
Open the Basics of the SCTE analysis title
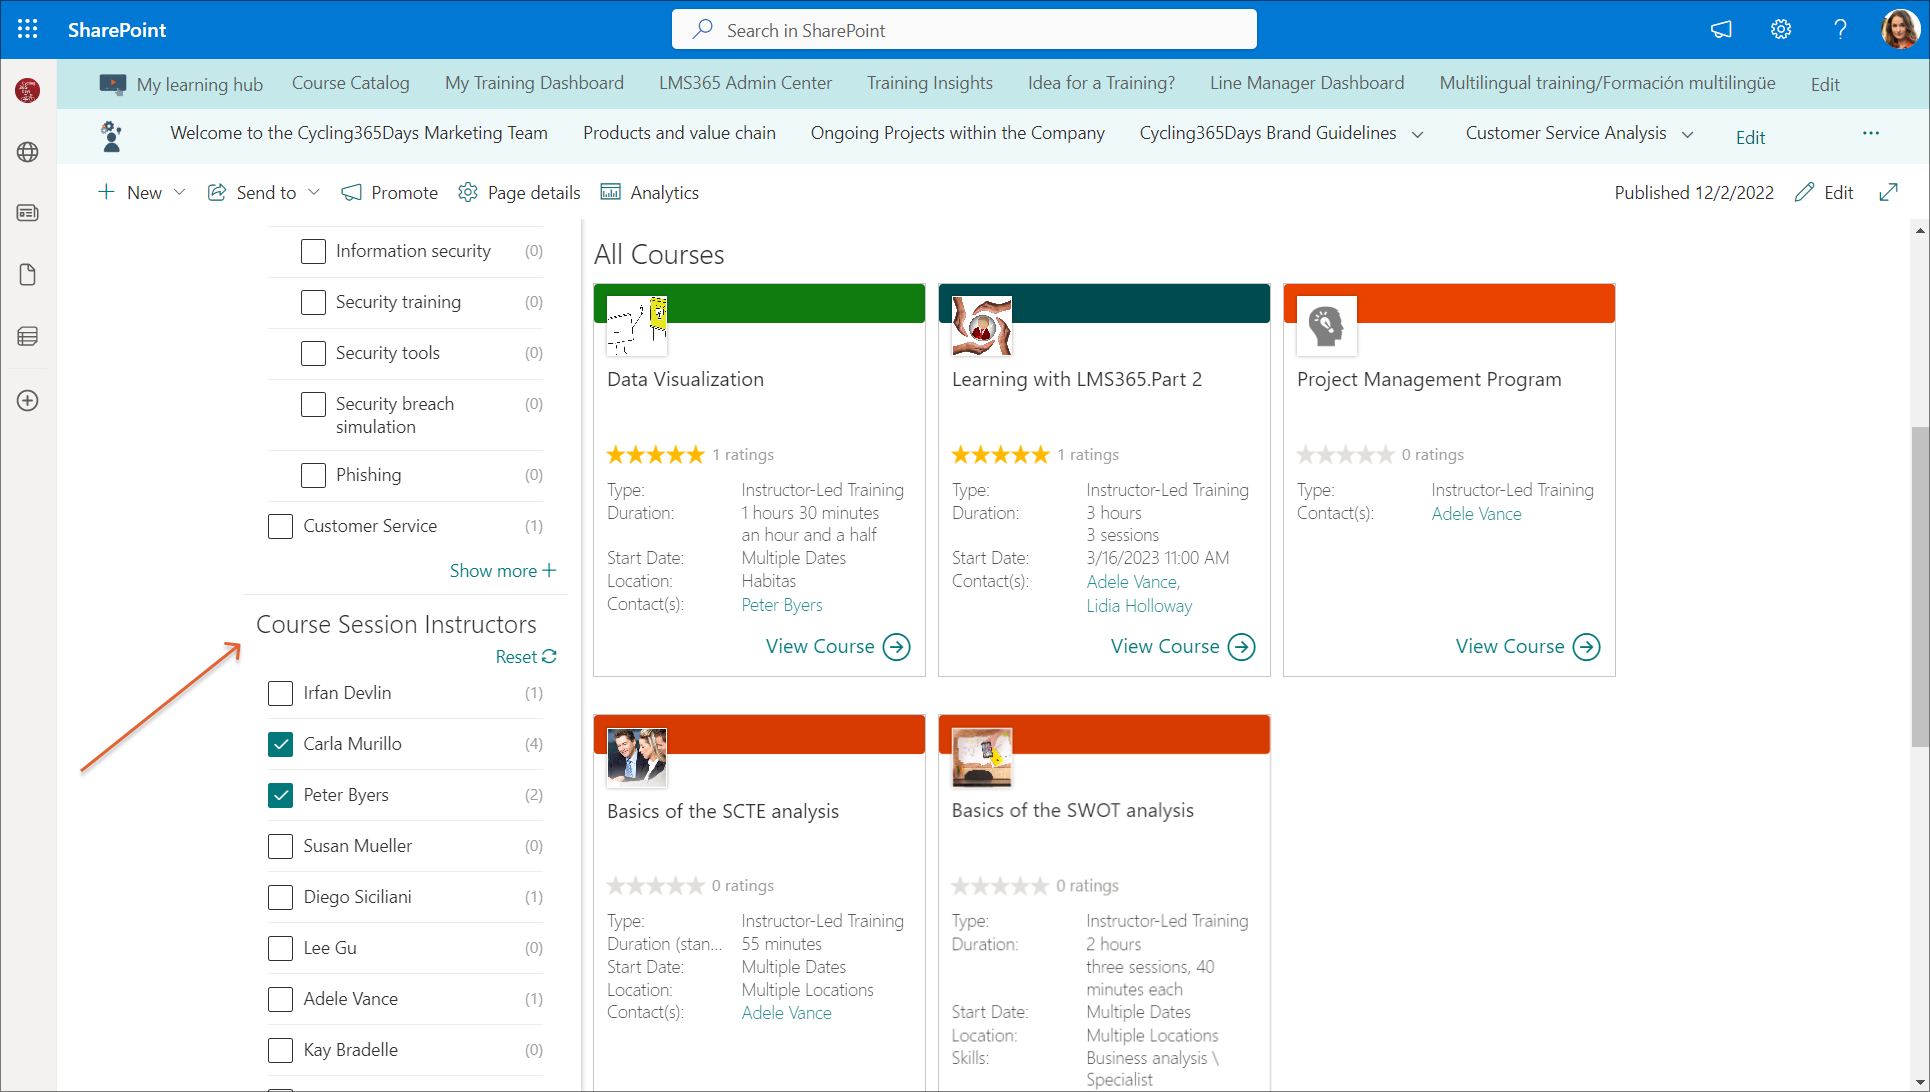[x=723, y=811]
